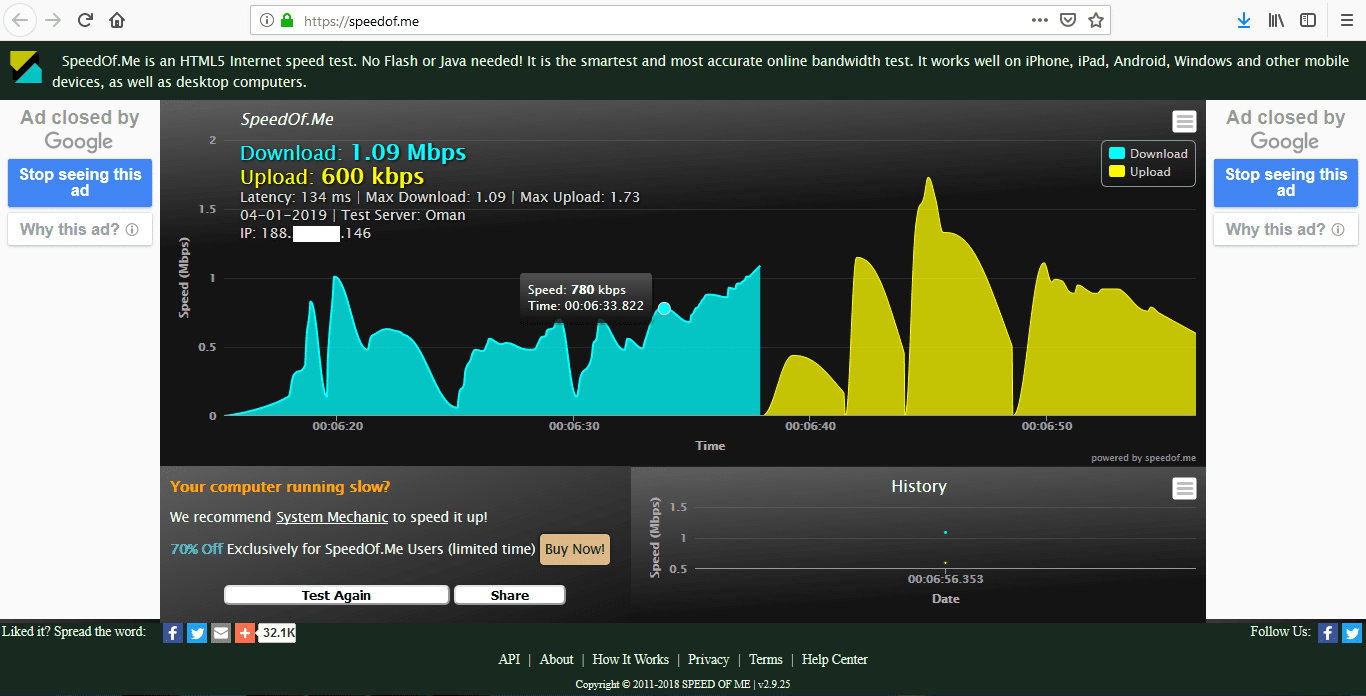Open the Terms footer link

(765, 659)
